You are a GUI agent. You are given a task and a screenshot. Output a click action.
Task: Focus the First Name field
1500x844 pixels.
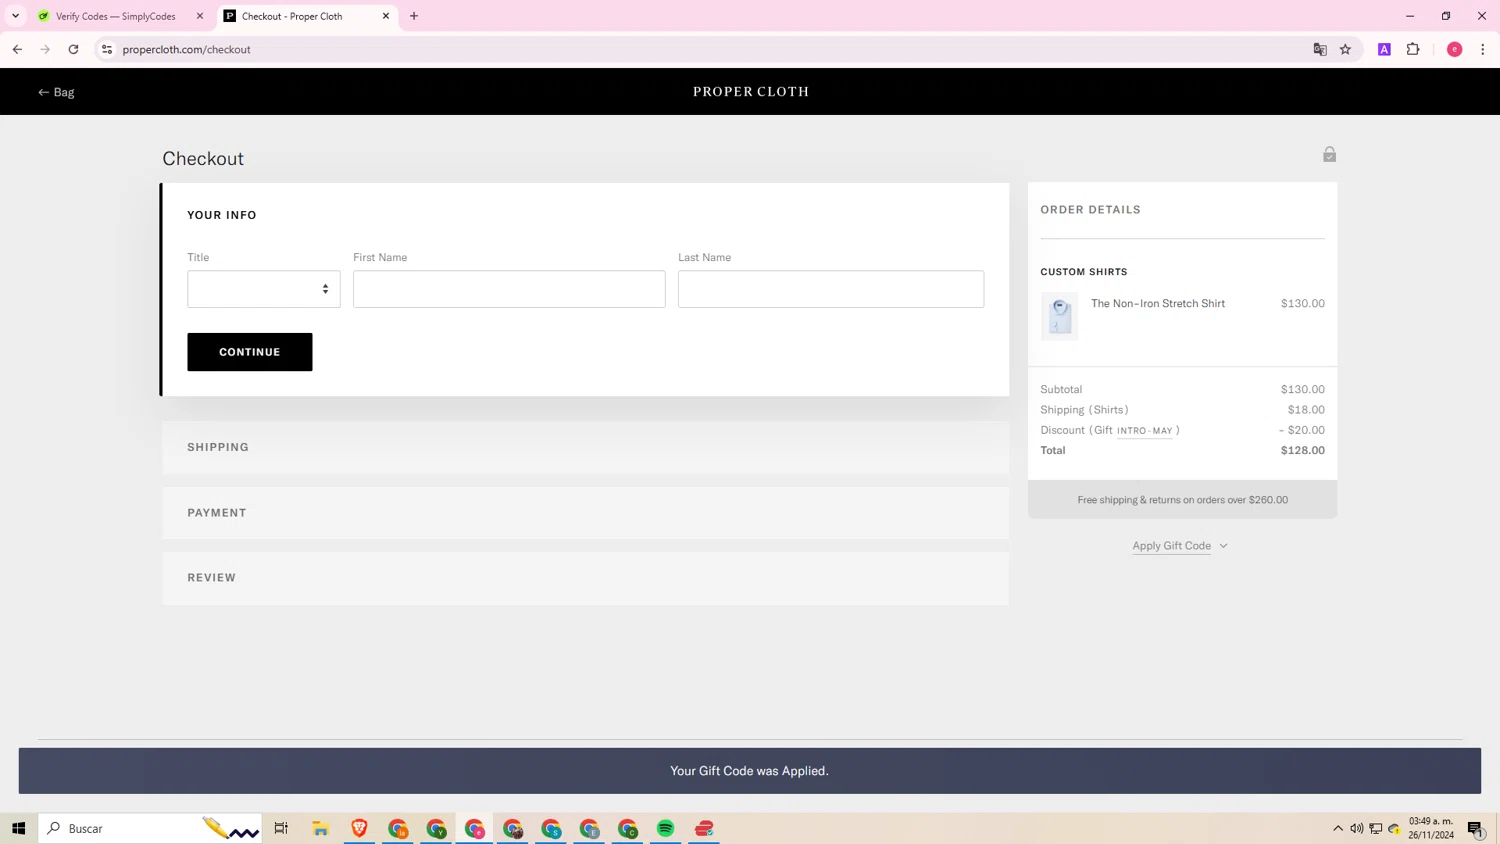pos(509,289)
